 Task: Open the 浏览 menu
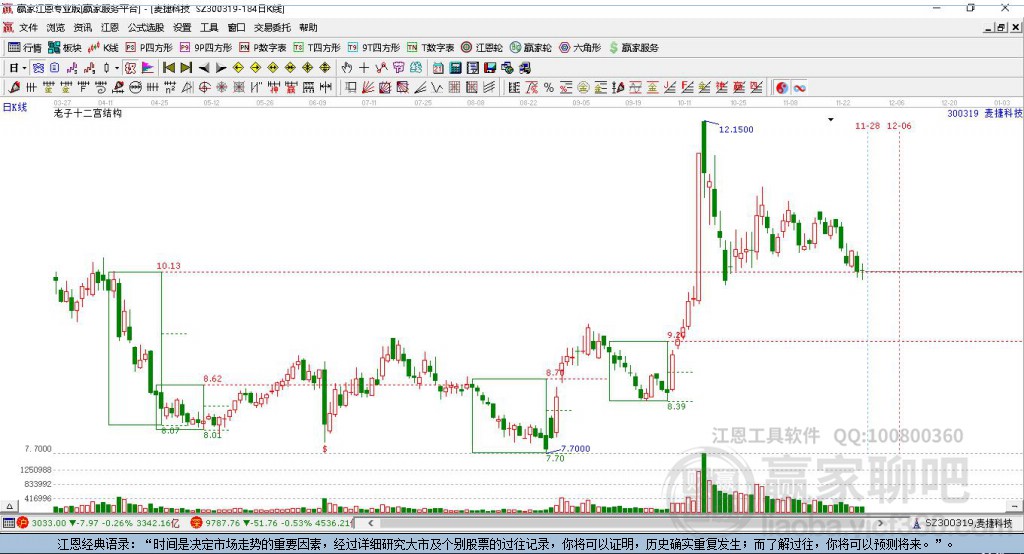[x=56, y=27]
